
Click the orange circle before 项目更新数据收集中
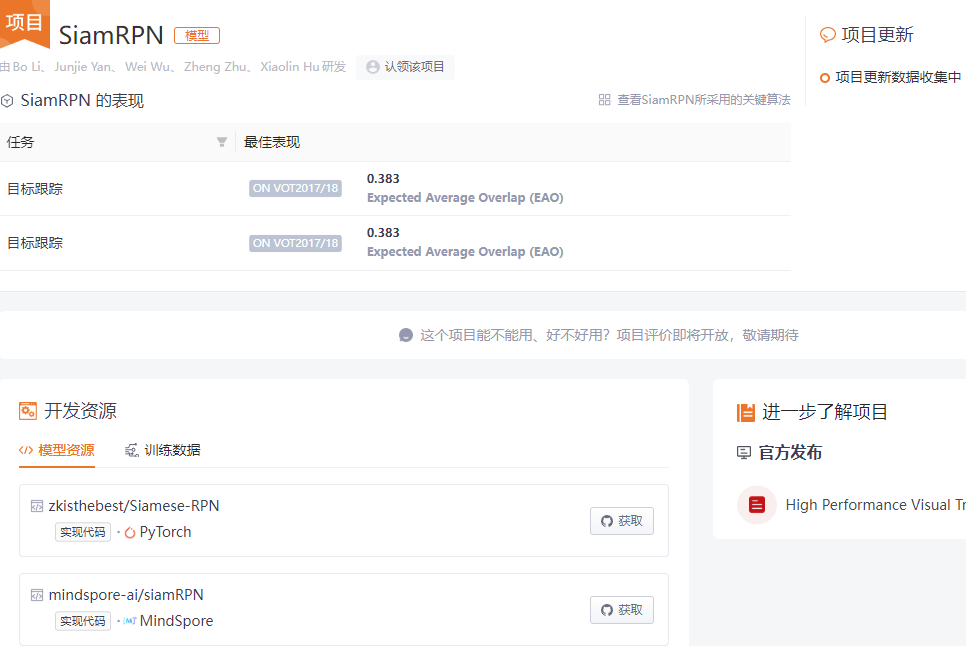click(x=824, y=78)
